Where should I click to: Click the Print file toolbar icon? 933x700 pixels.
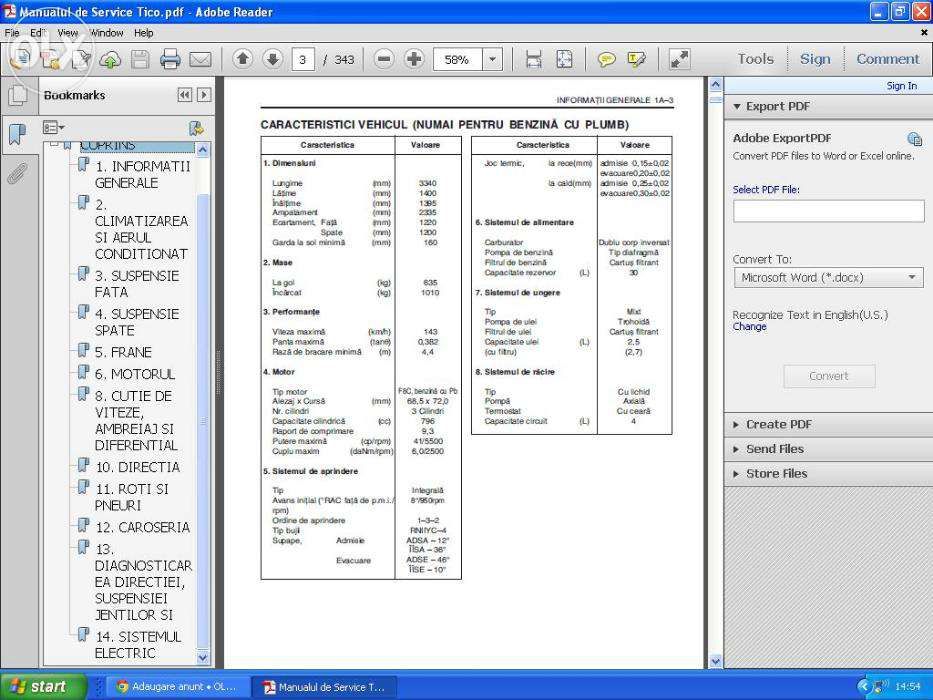[x=170, y=59]
